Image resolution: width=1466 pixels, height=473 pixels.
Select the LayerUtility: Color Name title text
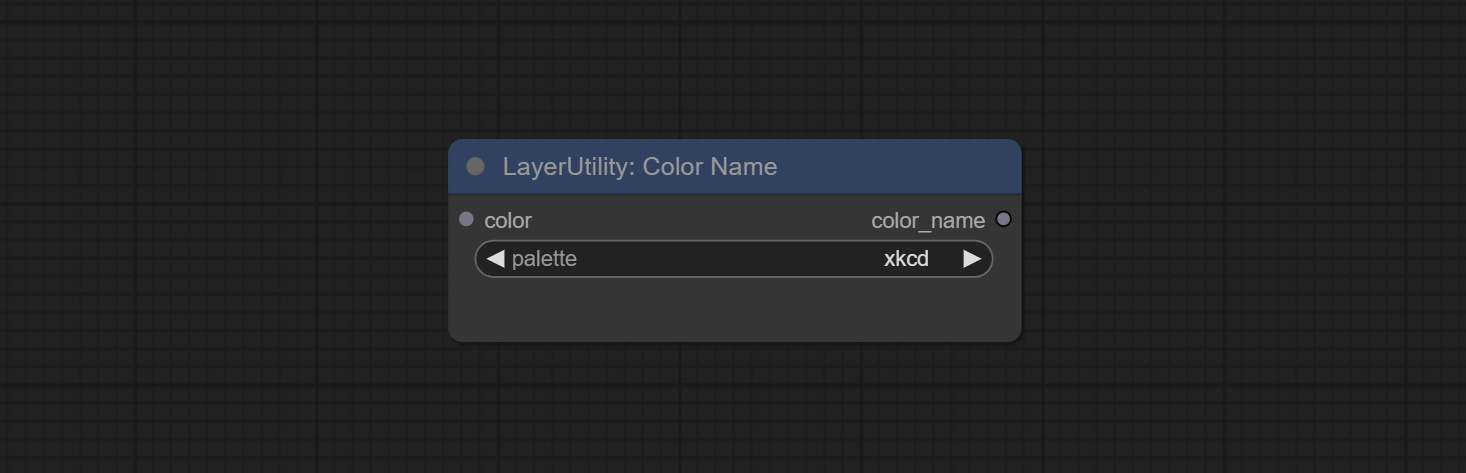pos(639,167)
